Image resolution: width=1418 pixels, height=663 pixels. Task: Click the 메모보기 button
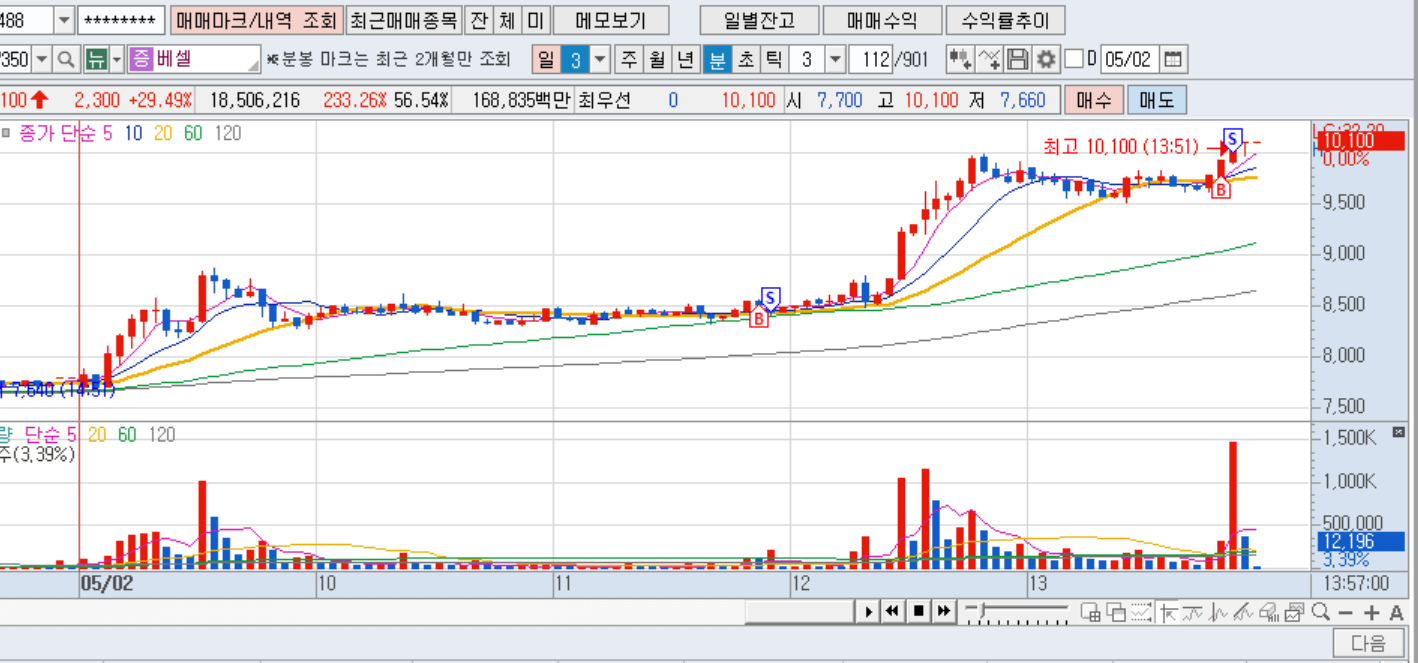coord(611,20)
